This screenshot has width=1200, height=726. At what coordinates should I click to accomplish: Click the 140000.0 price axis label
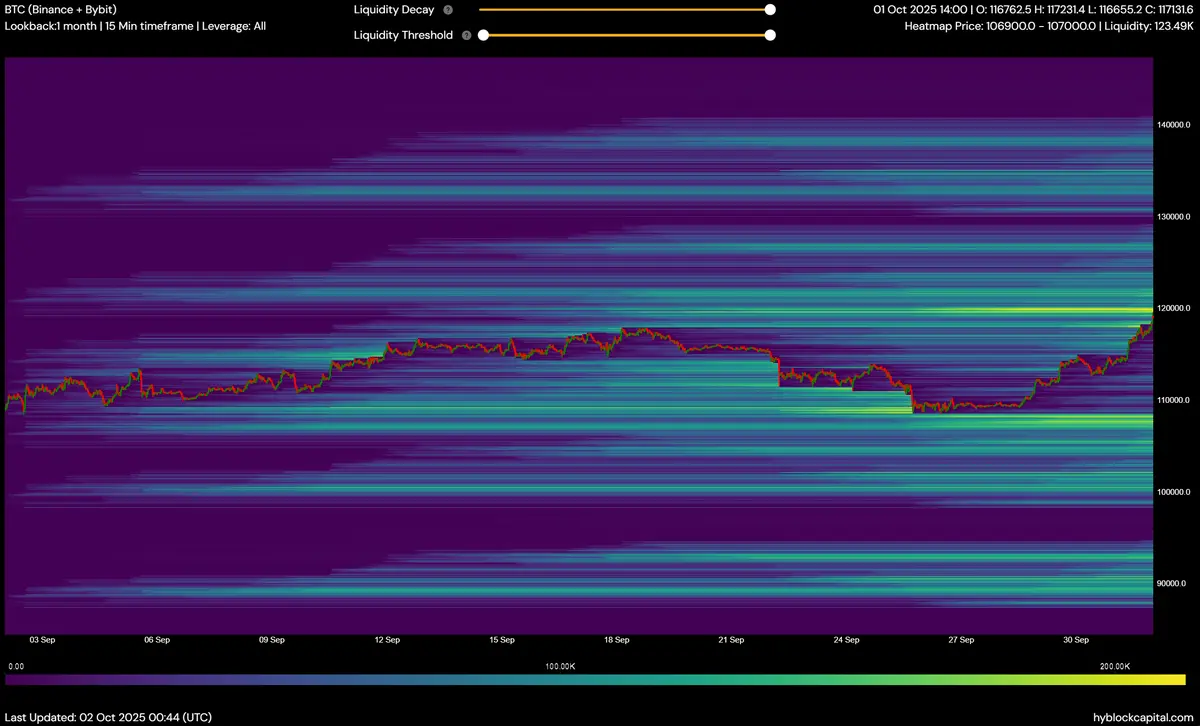click(x=1174, y=125)
